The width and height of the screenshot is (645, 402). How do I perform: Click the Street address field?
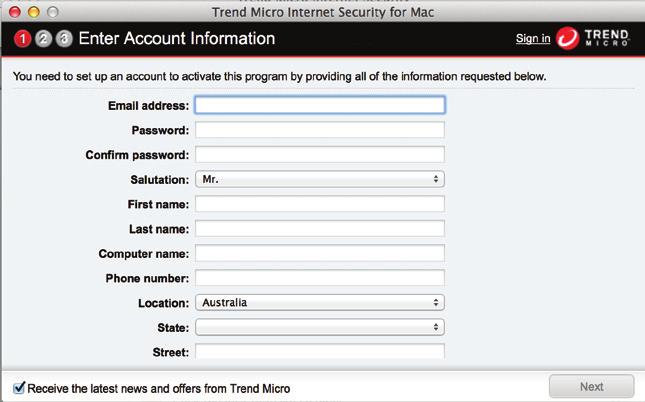point(320,351)
